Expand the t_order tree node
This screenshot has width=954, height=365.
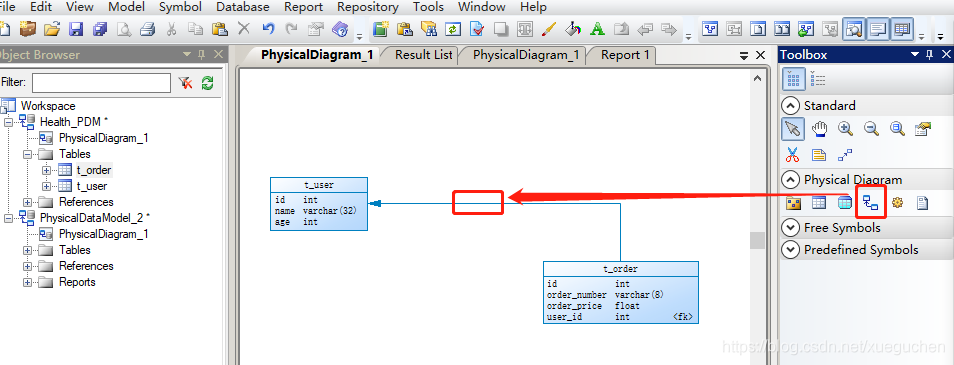pos(46,170)
